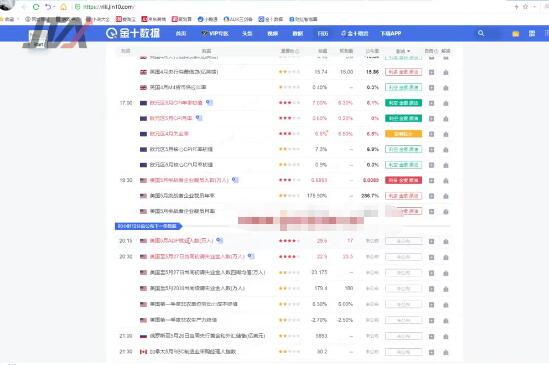Click the blue next-release banner label
The width and height of the screenshot is (549, 365).
point(149,226)
